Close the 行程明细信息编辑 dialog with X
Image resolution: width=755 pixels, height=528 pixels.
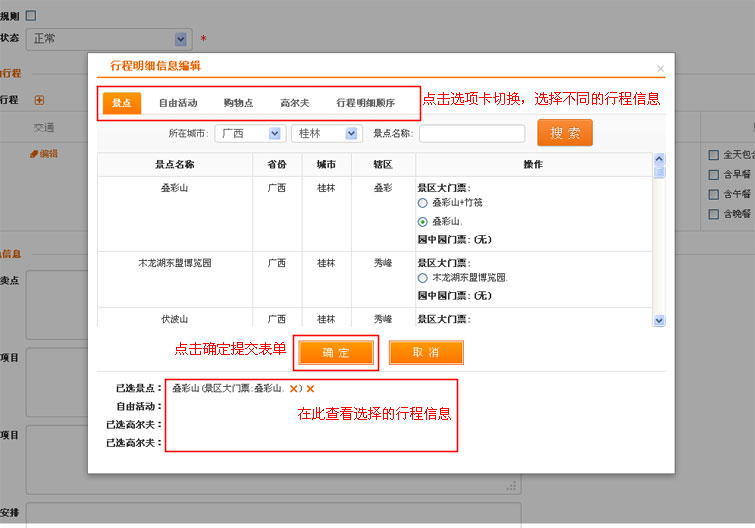click(660, 69)
